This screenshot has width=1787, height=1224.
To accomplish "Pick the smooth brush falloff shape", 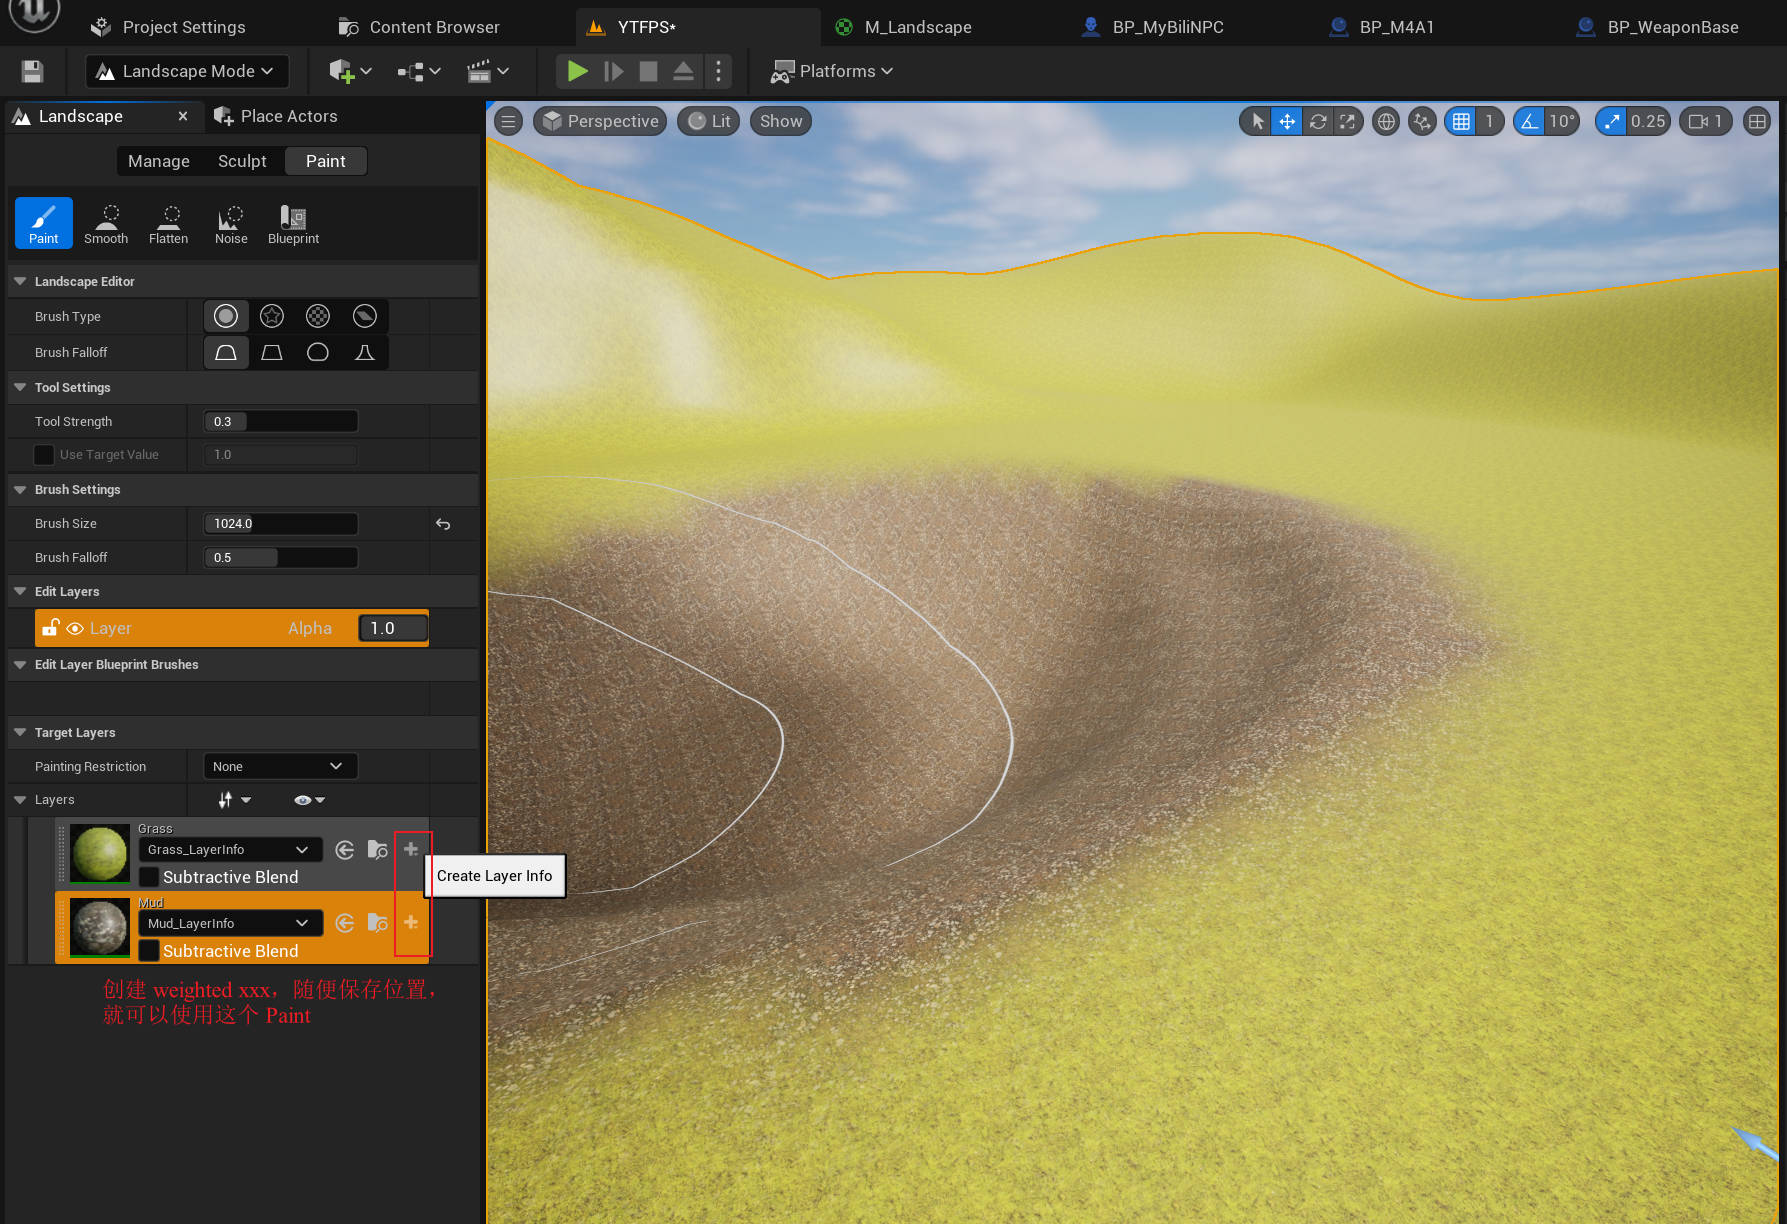I will 226,352.
